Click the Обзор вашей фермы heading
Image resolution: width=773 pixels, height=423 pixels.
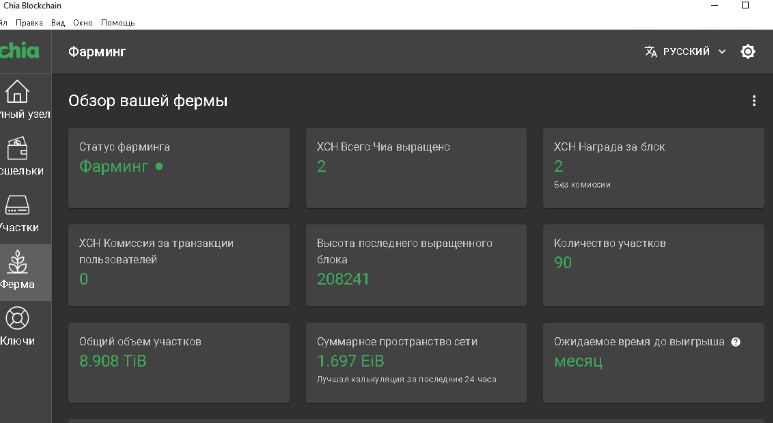(148, 101)
